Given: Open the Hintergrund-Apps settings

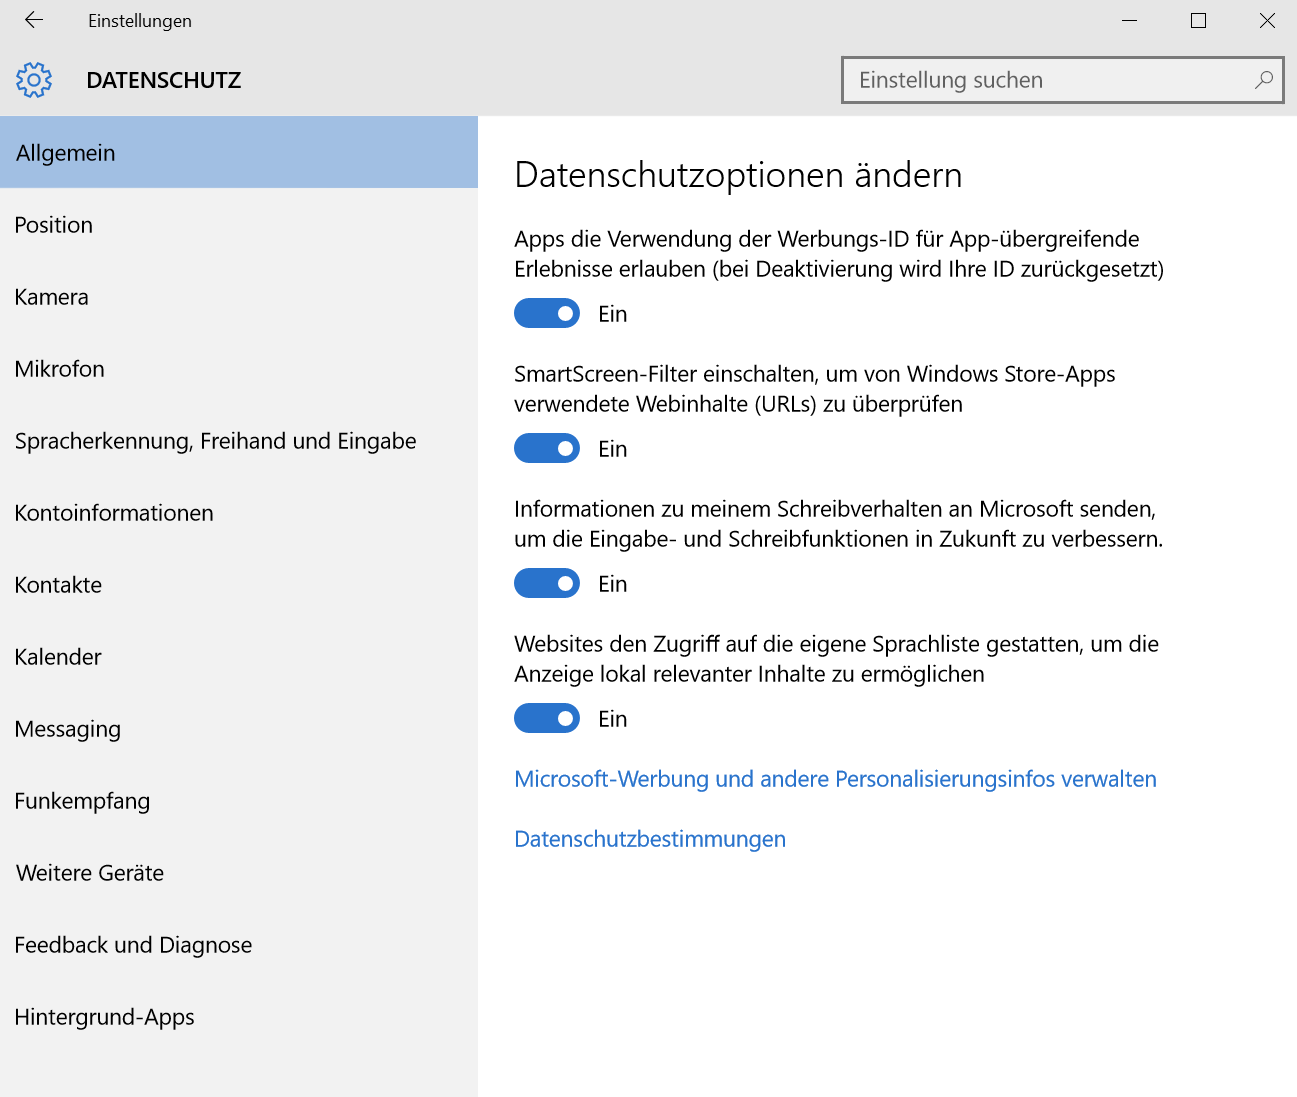Looking at the screenshot, I should (x=104, y=1016).
